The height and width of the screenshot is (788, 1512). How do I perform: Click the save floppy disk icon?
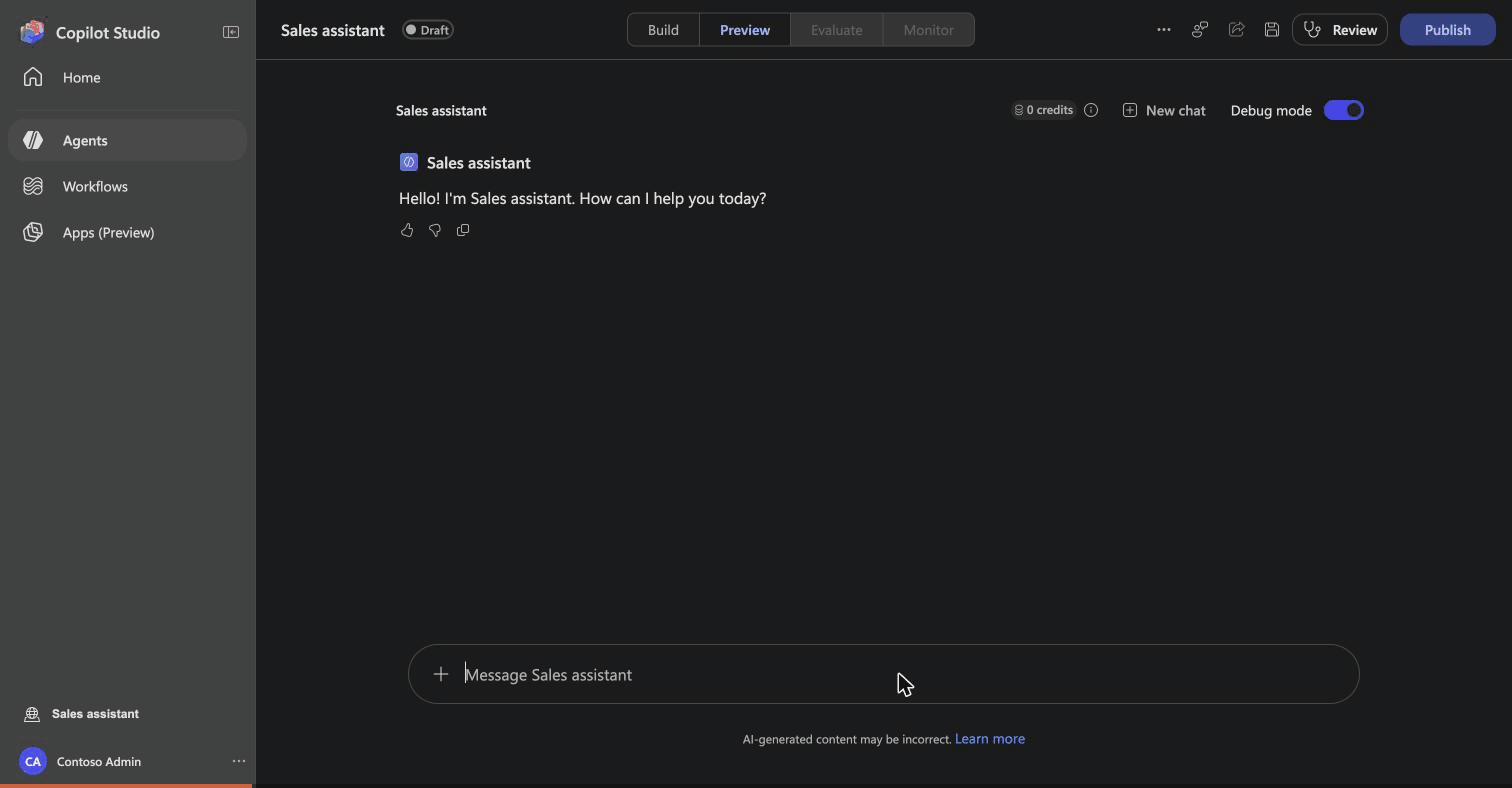[1272, 30]
